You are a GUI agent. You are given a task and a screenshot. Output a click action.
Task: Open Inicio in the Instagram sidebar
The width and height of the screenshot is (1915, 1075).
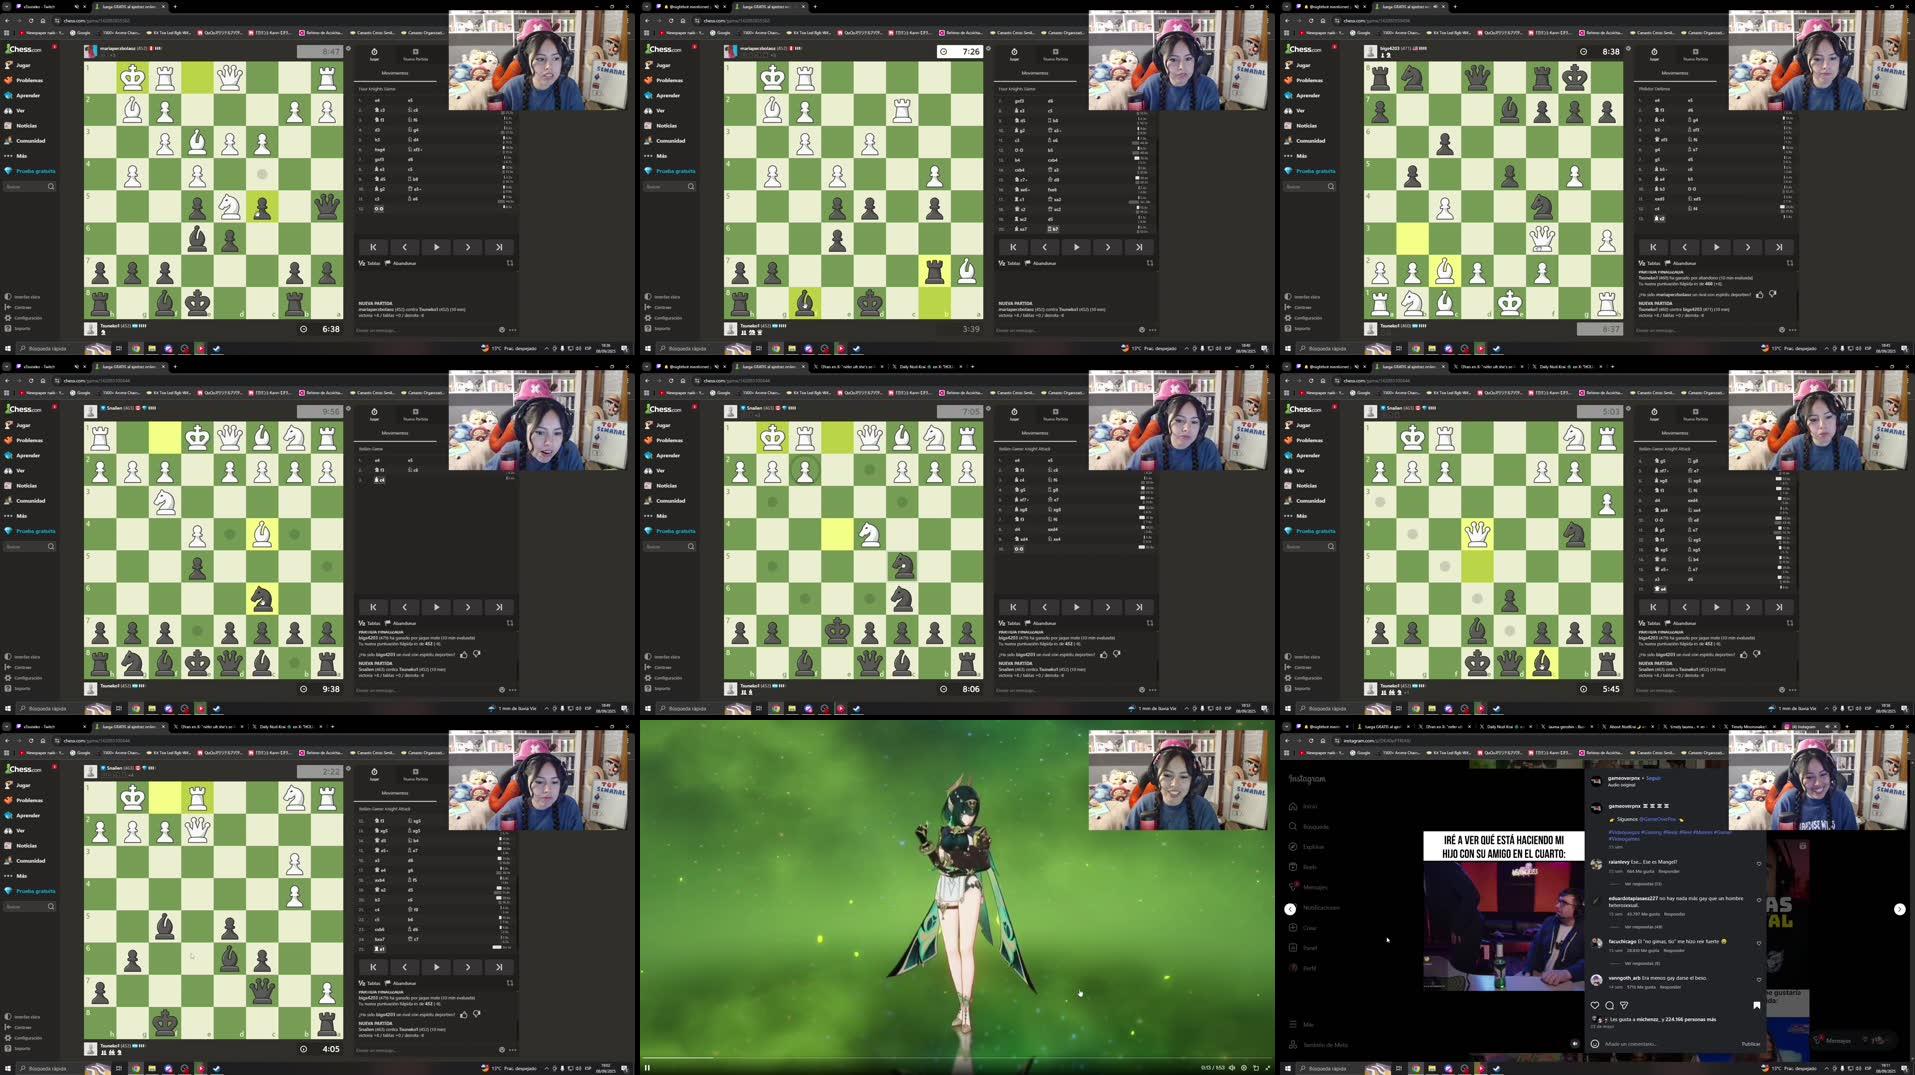pos(1303,806)
